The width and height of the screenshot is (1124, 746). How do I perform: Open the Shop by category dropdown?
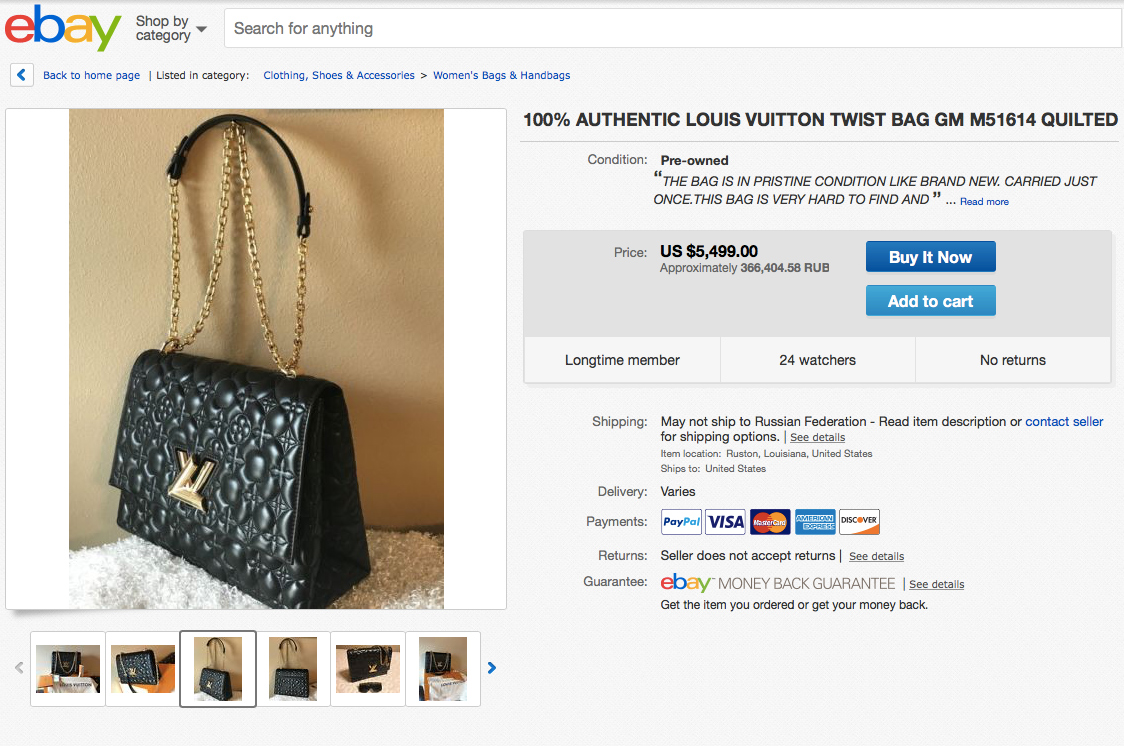click(171, 28)
